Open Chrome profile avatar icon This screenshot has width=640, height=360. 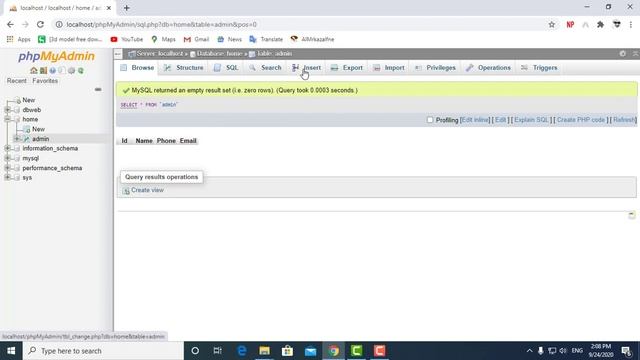617,24
